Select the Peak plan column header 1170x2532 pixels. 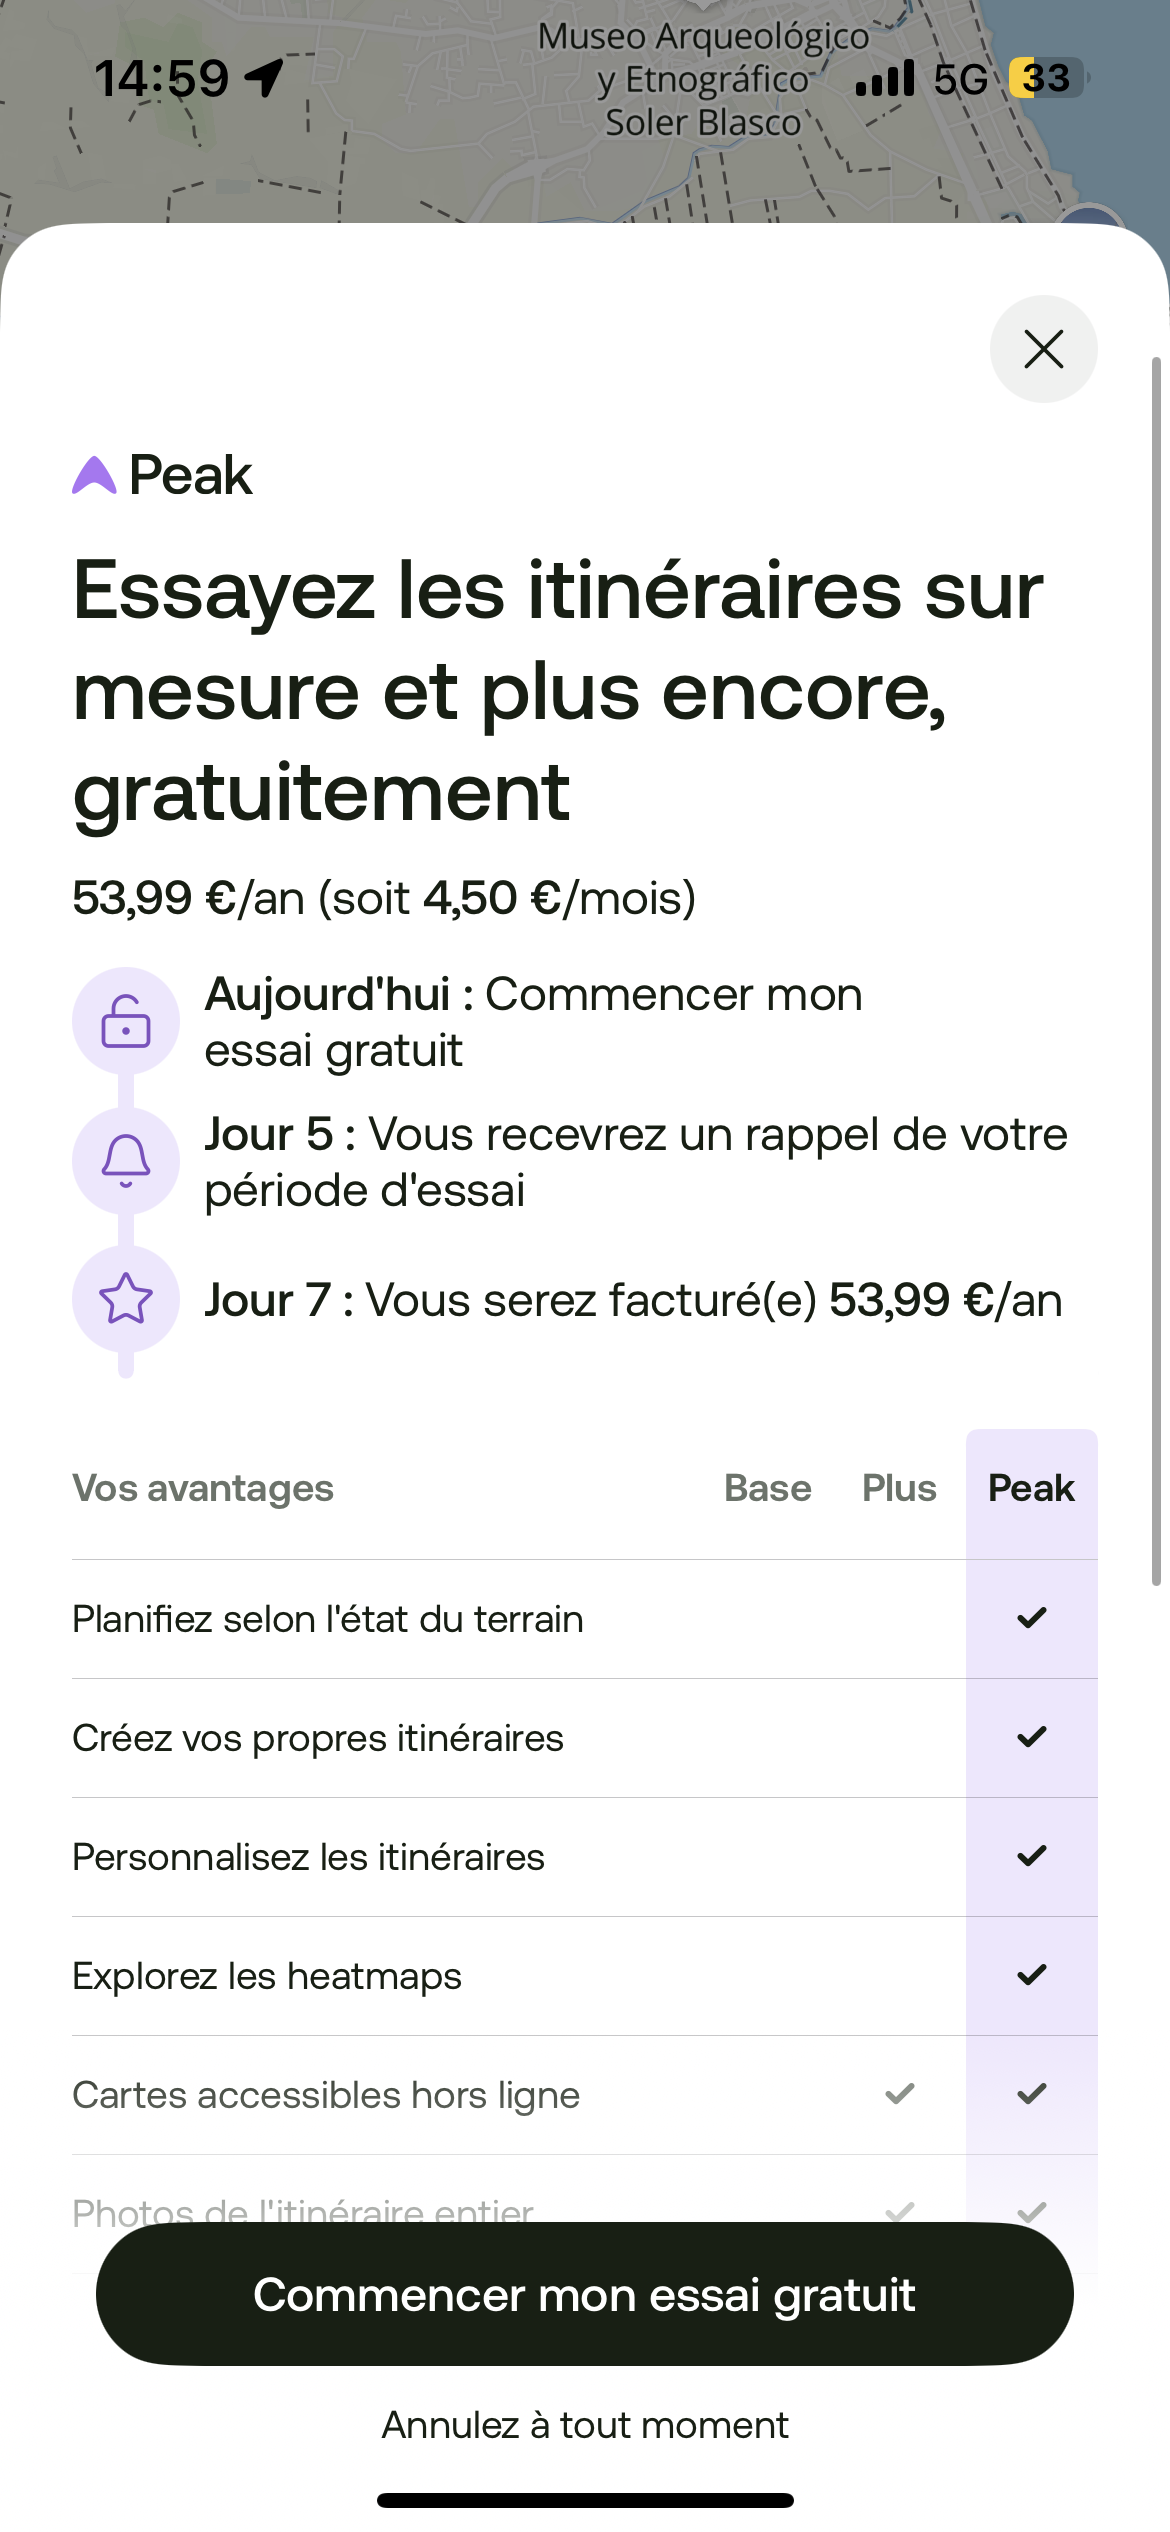click(1031, 1488)
